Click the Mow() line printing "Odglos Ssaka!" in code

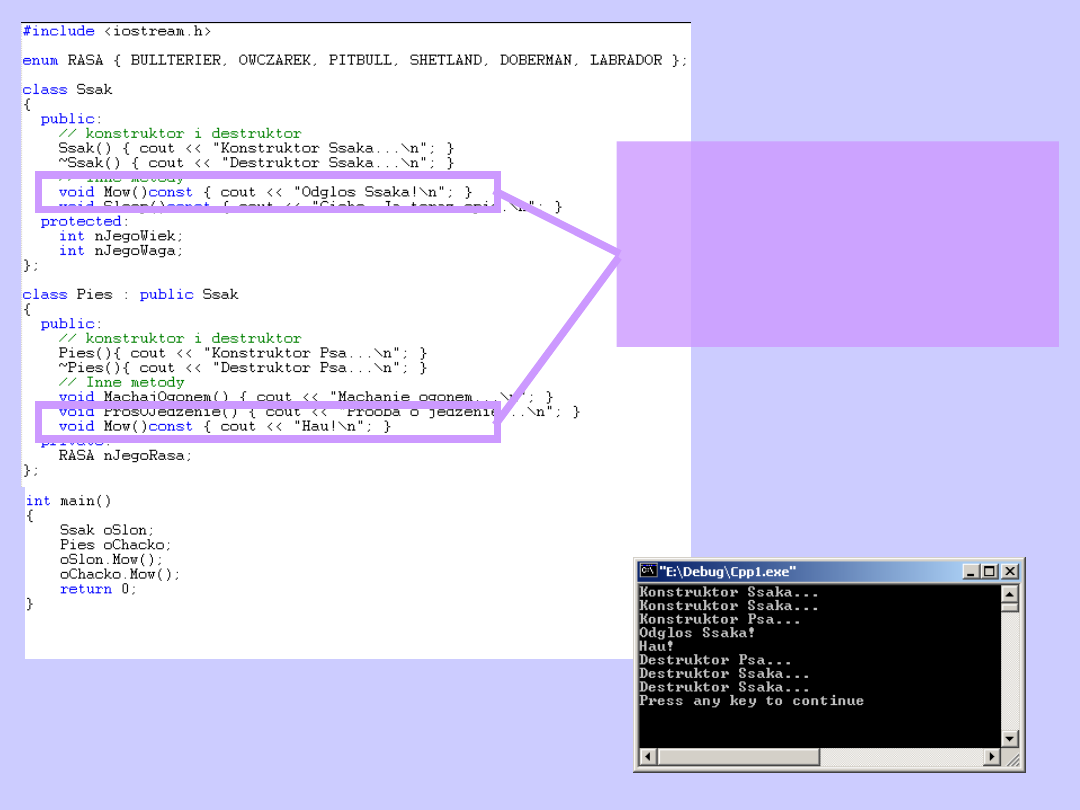[265, 192]
